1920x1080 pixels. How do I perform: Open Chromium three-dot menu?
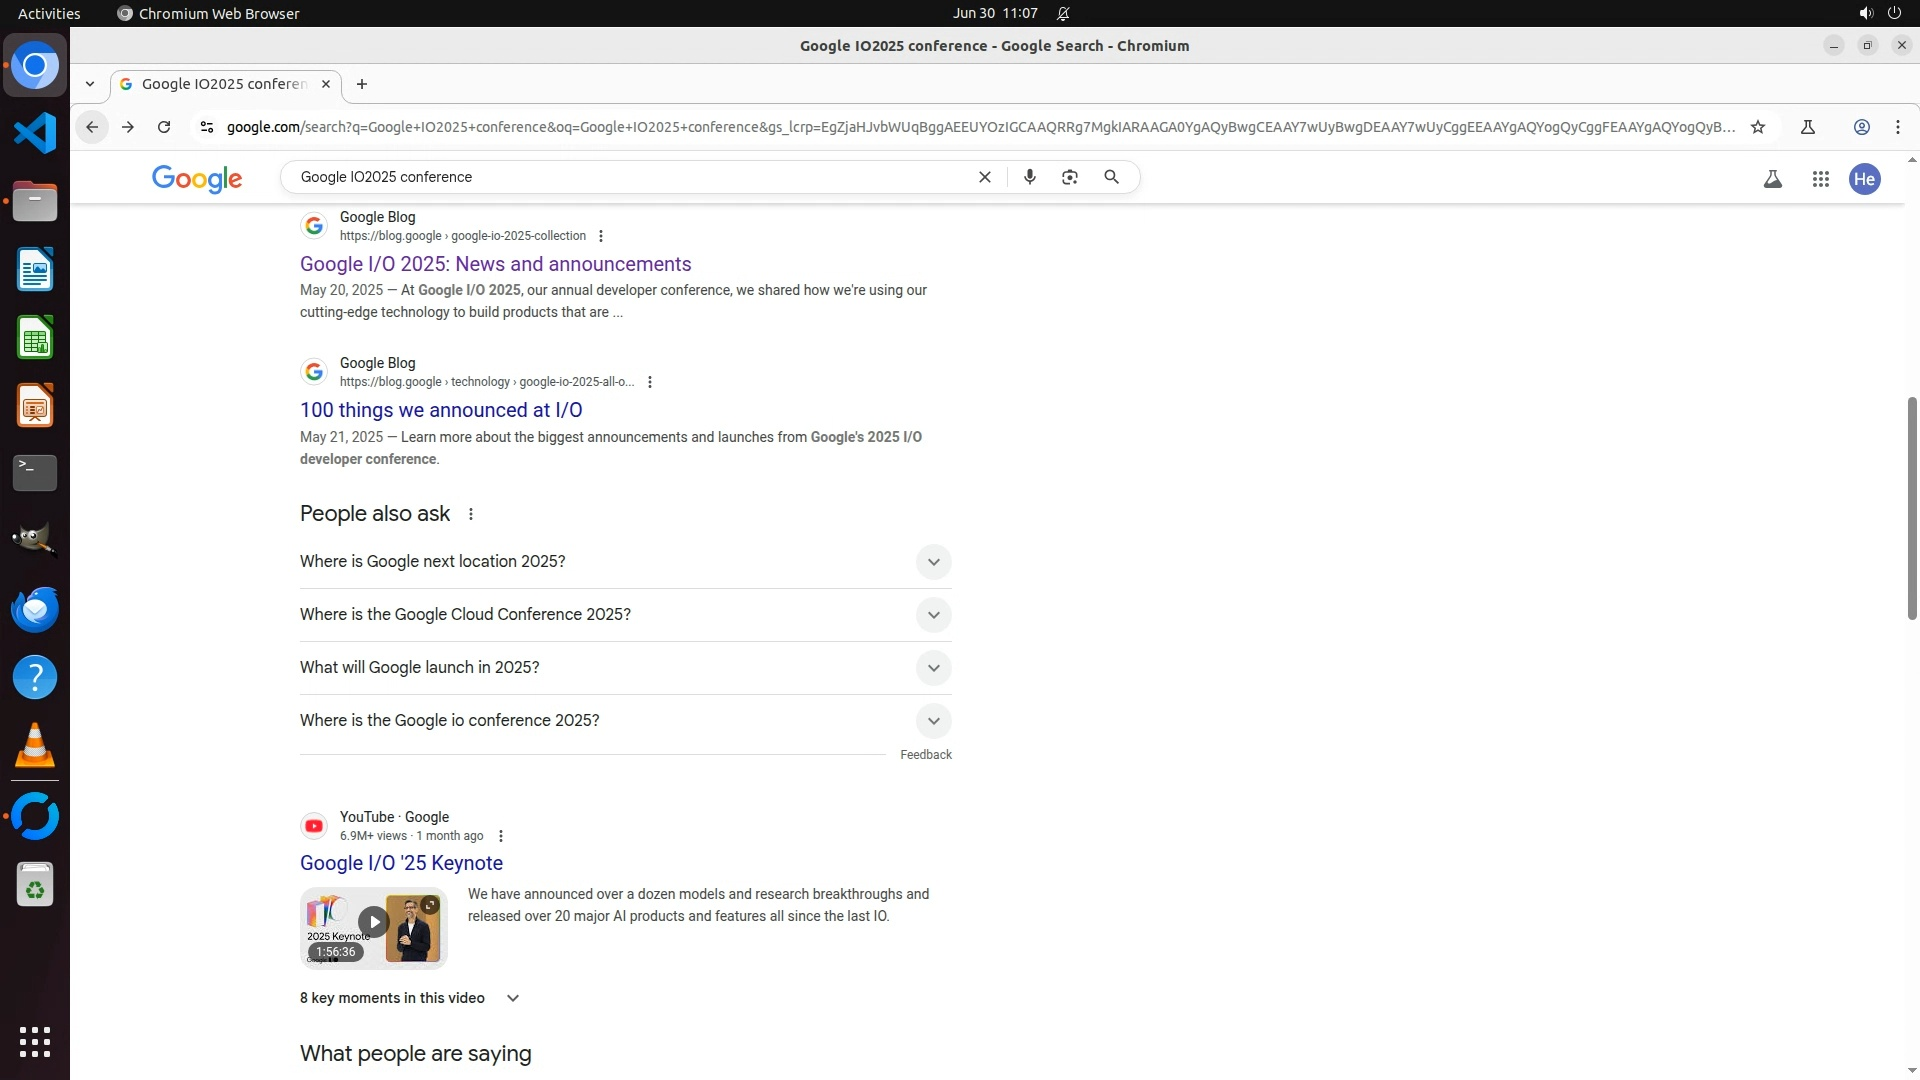(x=1897, y=127)
